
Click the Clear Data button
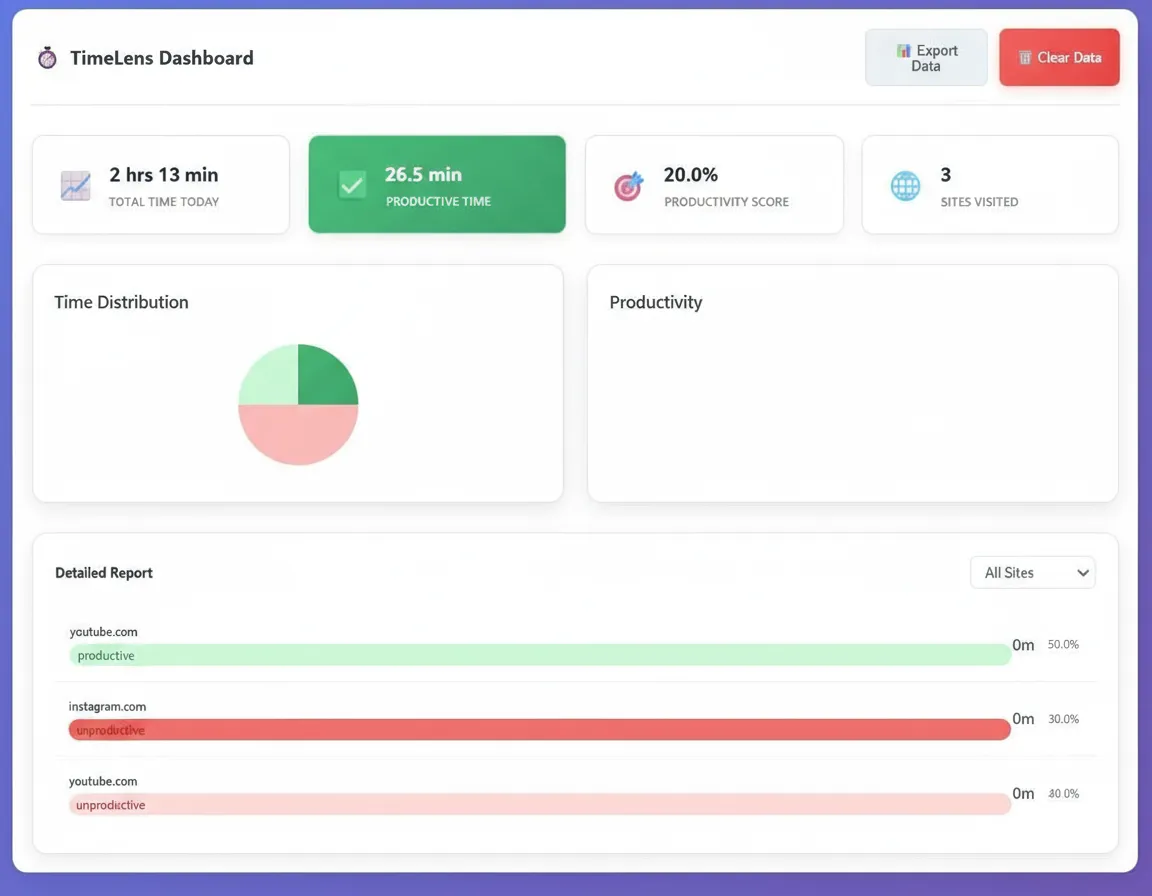coord(1059,57)
